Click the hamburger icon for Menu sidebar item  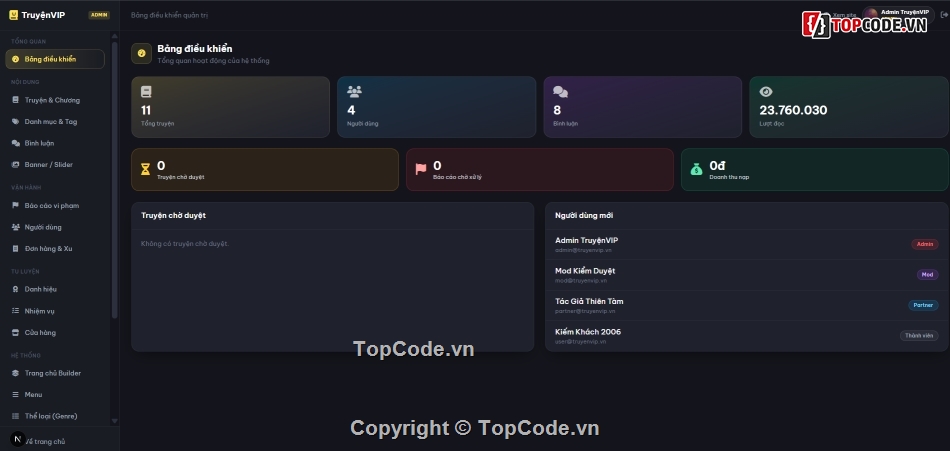[16, 395]
